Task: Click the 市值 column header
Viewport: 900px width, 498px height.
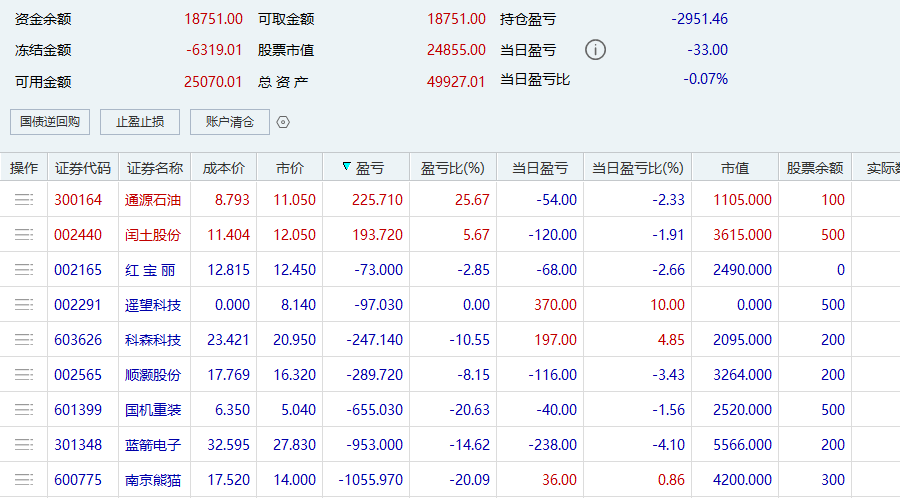Action: point(734,168)
